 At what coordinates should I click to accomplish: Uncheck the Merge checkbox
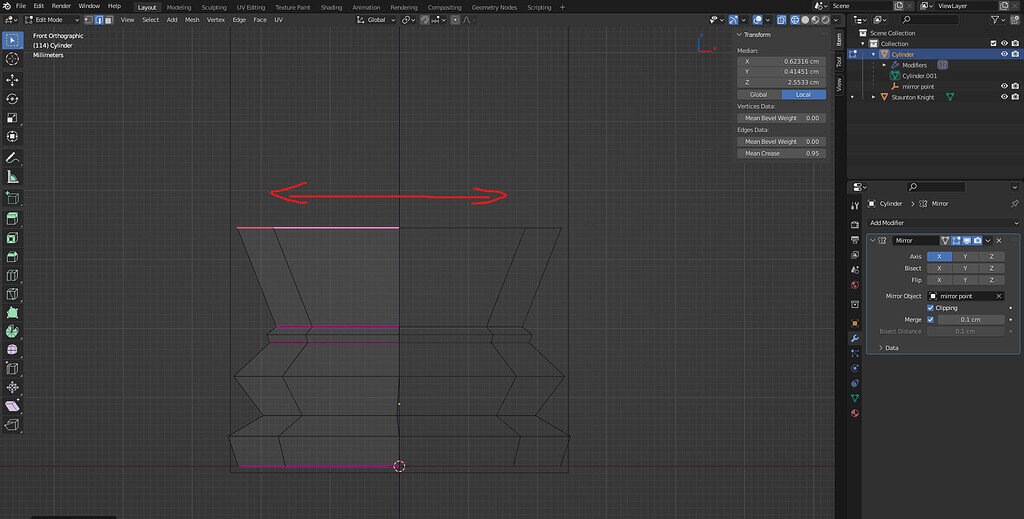click(931, 320)
